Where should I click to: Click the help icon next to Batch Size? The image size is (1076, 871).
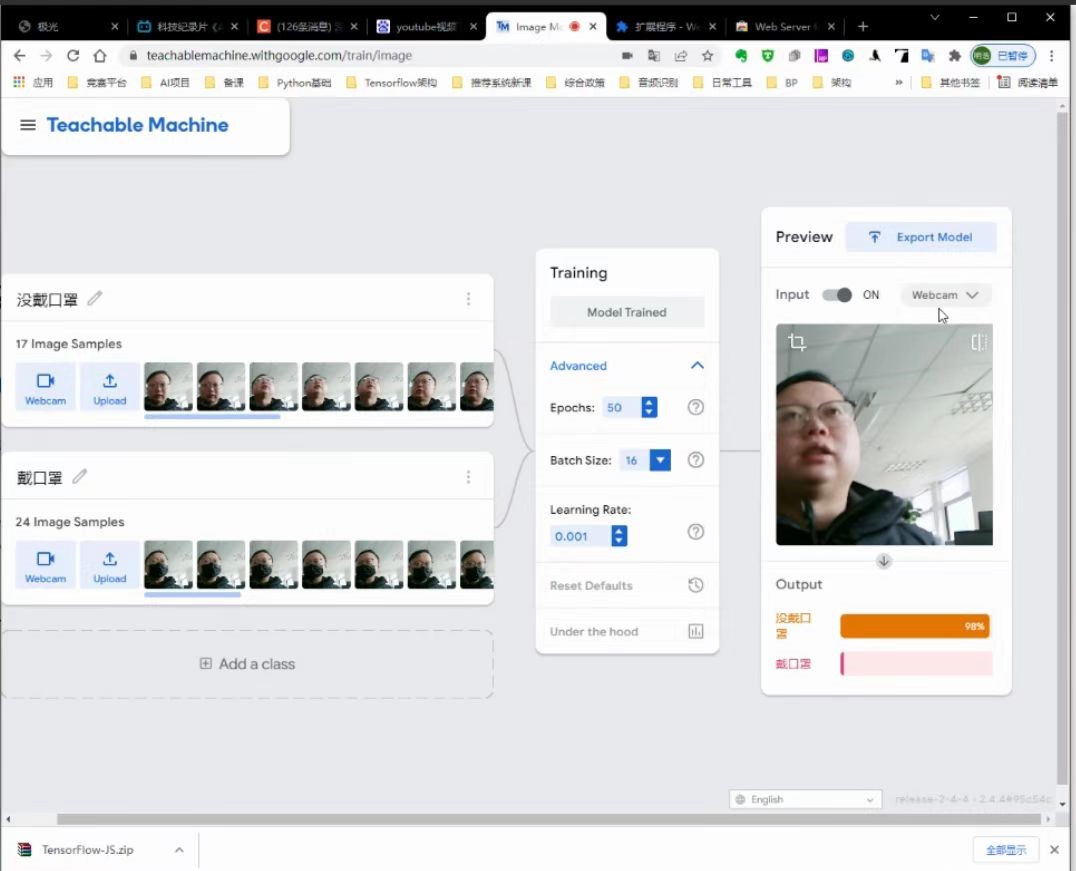[696, 460]
